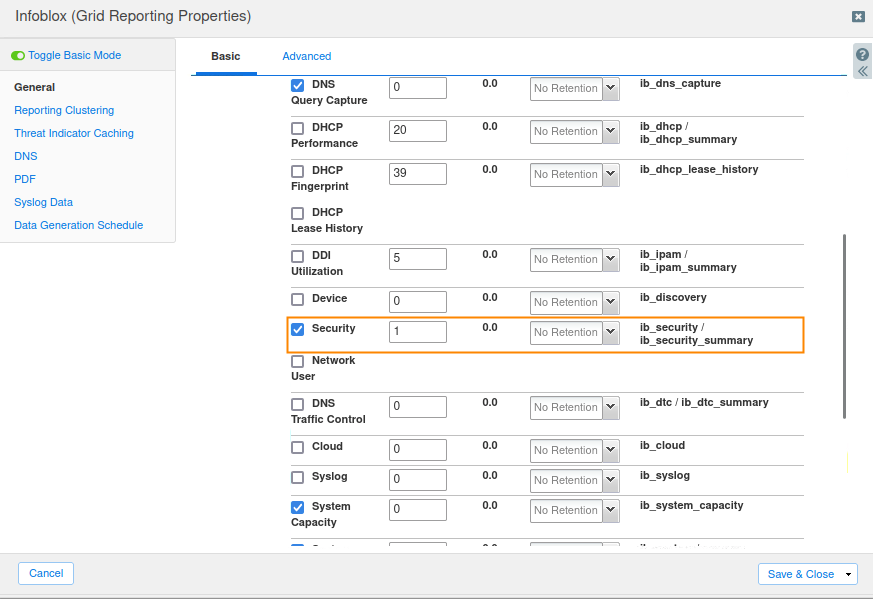Open the Syslog Data section

click(43, 202)
